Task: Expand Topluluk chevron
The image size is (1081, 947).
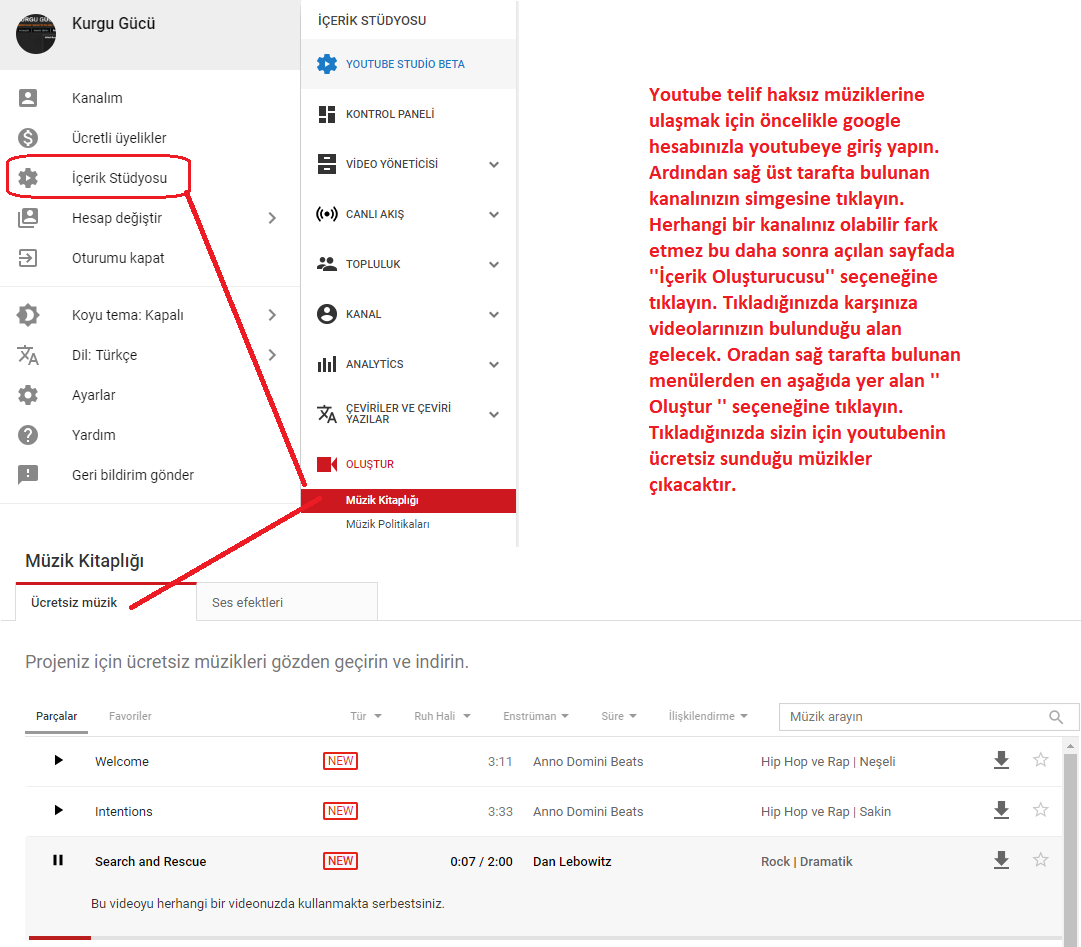Action: point(494,265)
